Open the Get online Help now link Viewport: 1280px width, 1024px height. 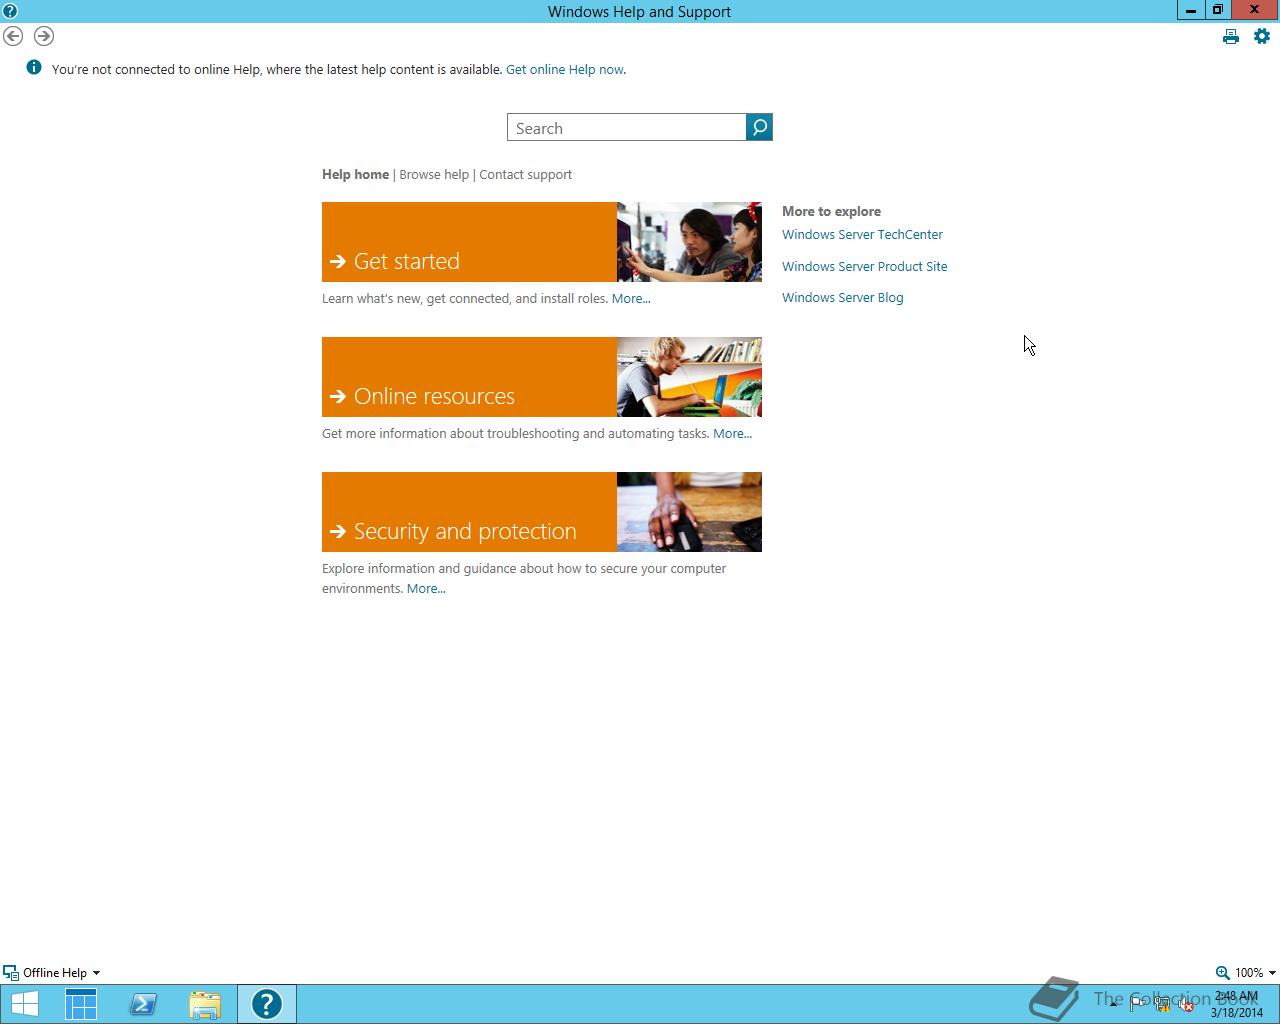pyautogui.click(x=565, y=70)
